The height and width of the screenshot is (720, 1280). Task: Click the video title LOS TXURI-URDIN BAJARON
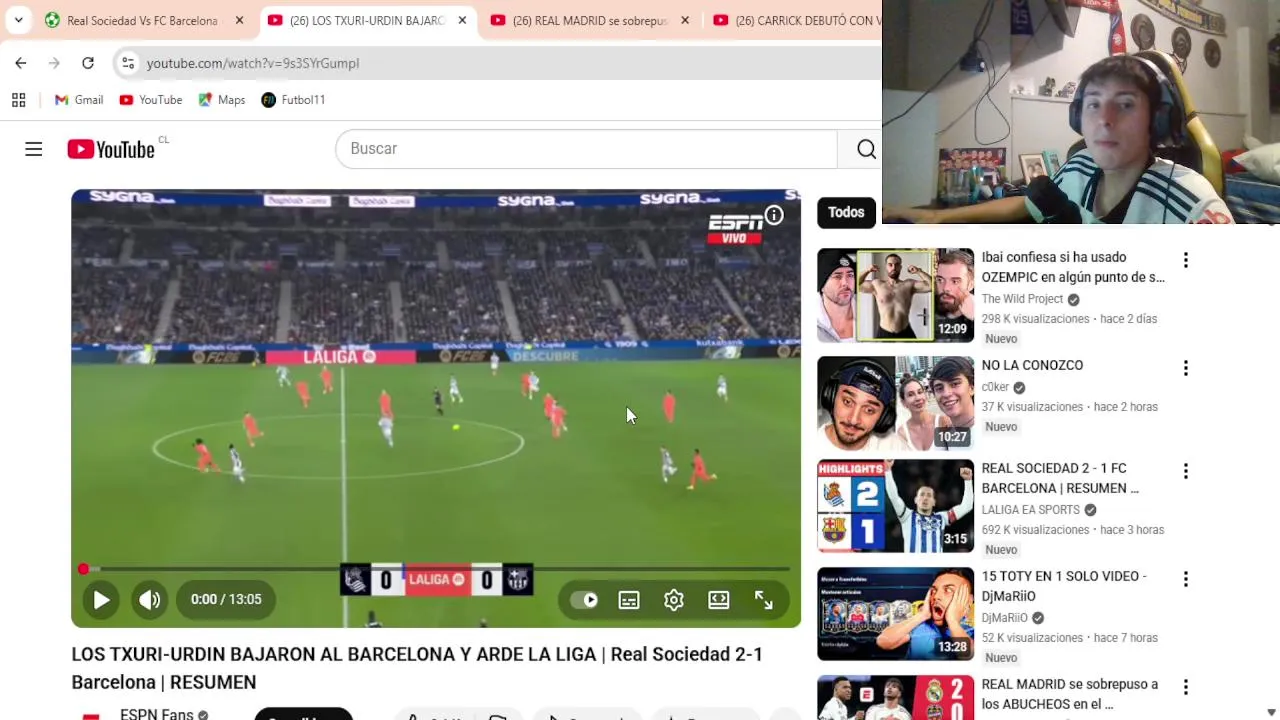[x=417, y=668]
